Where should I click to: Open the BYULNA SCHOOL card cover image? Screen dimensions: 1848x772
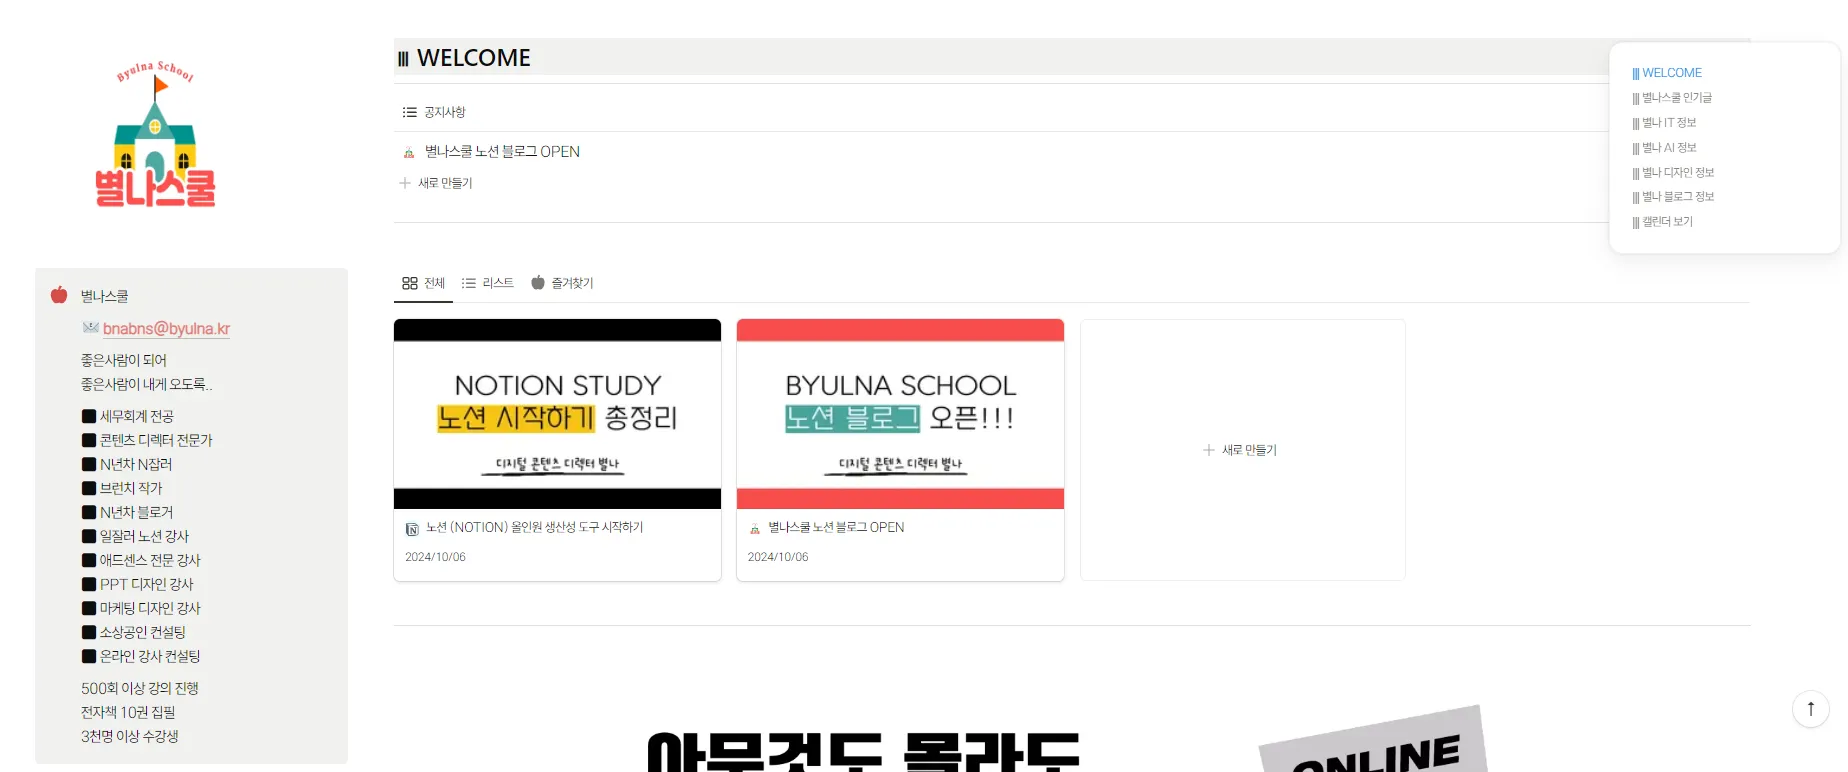900,414
